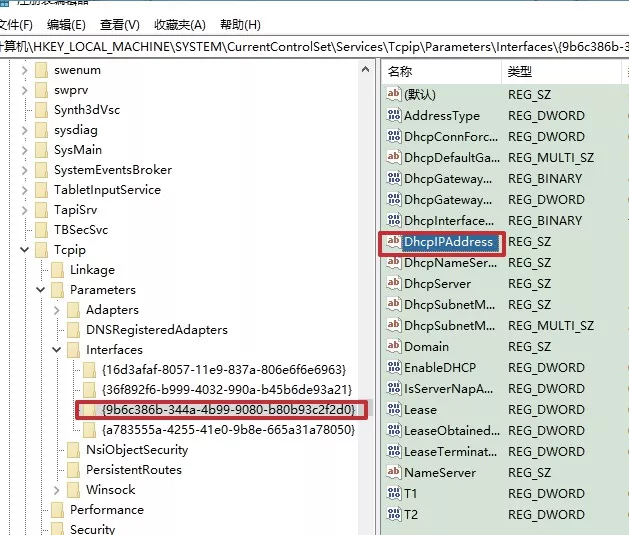Click the EnableDHCP value icon
The width and height of the screenshot is (629, 535).
393,368
